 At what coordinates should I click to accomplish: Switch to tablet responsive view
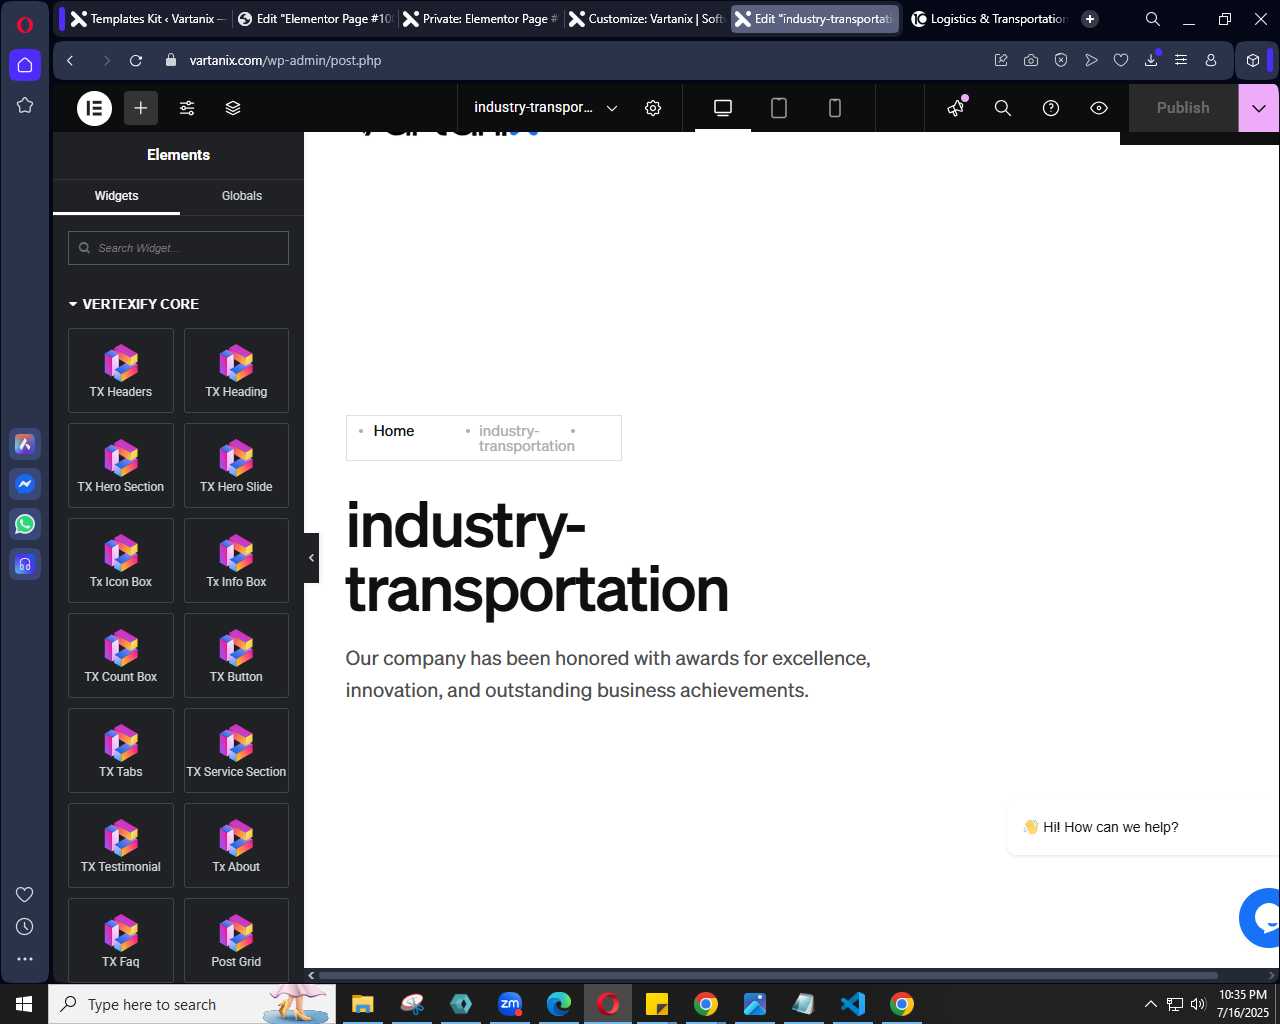(779, 108)
